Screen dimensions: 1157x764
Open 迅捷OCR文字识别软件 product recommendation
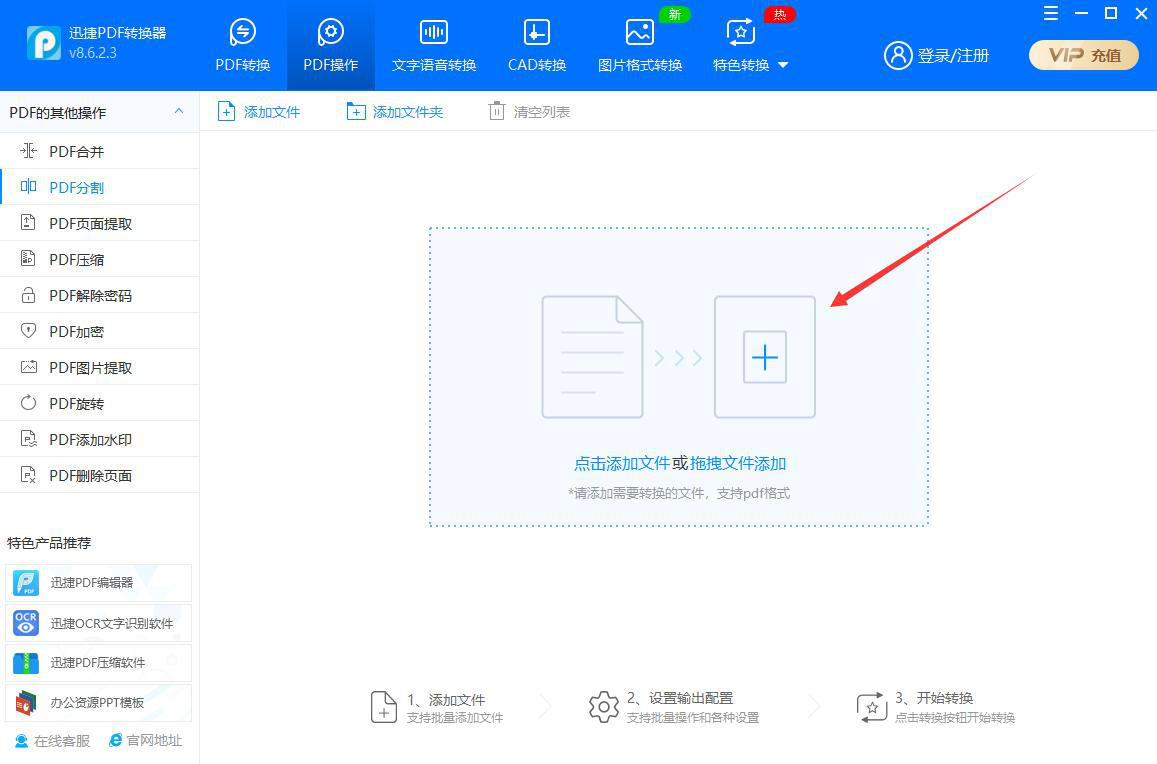[98, 623]
